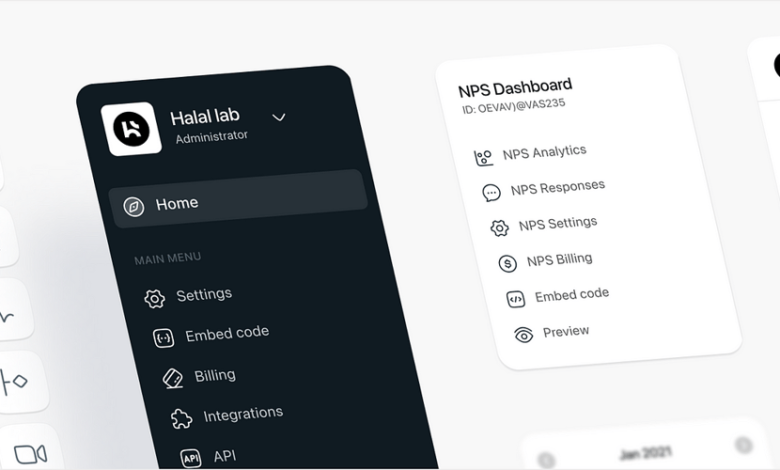Open NPS Responses link
The image size is (780, 470).
point(558,188)
